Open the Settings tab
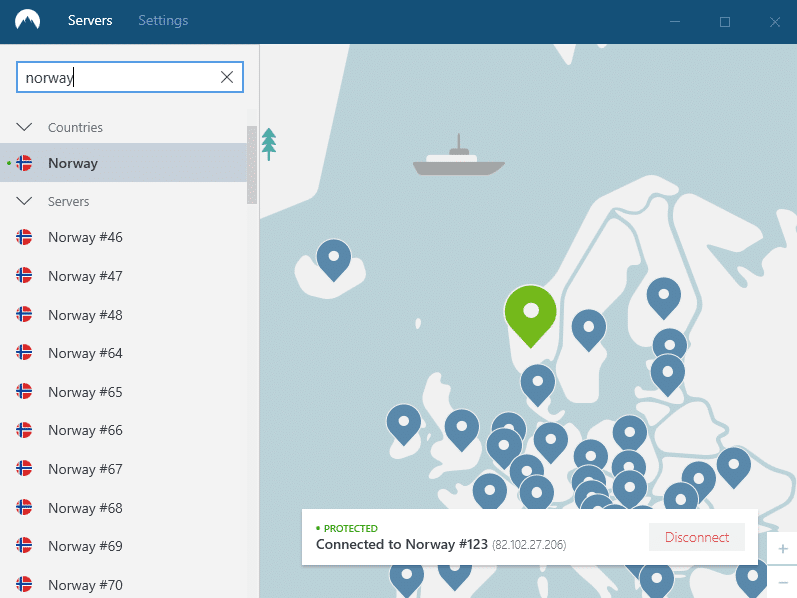Screen dimensions: 797x598 tap(163, 20)
